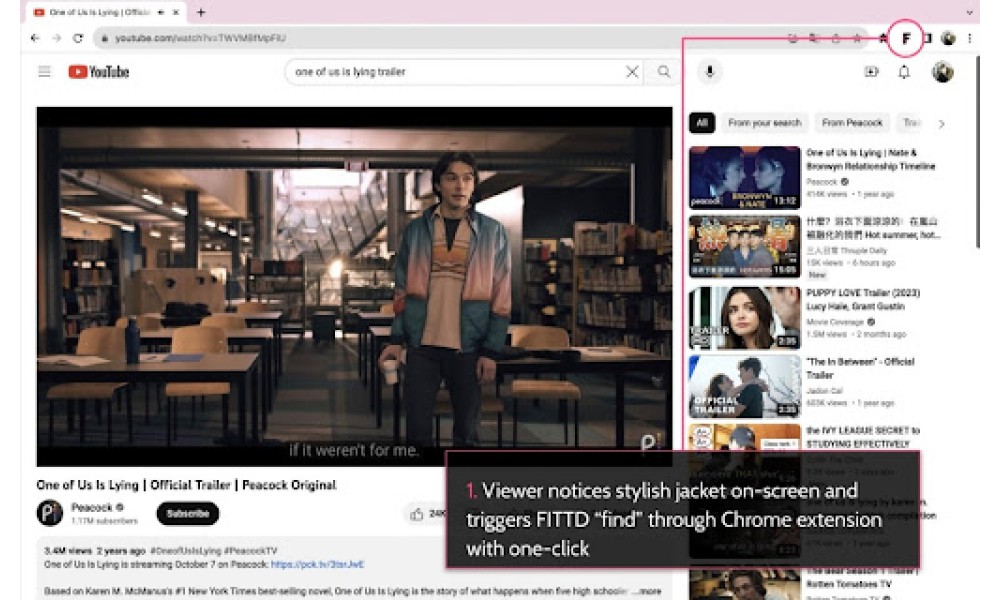1000x600 pixels.
Task: Click the Chrome profile avatar in toolbar
Action: (x=948, y=39)
